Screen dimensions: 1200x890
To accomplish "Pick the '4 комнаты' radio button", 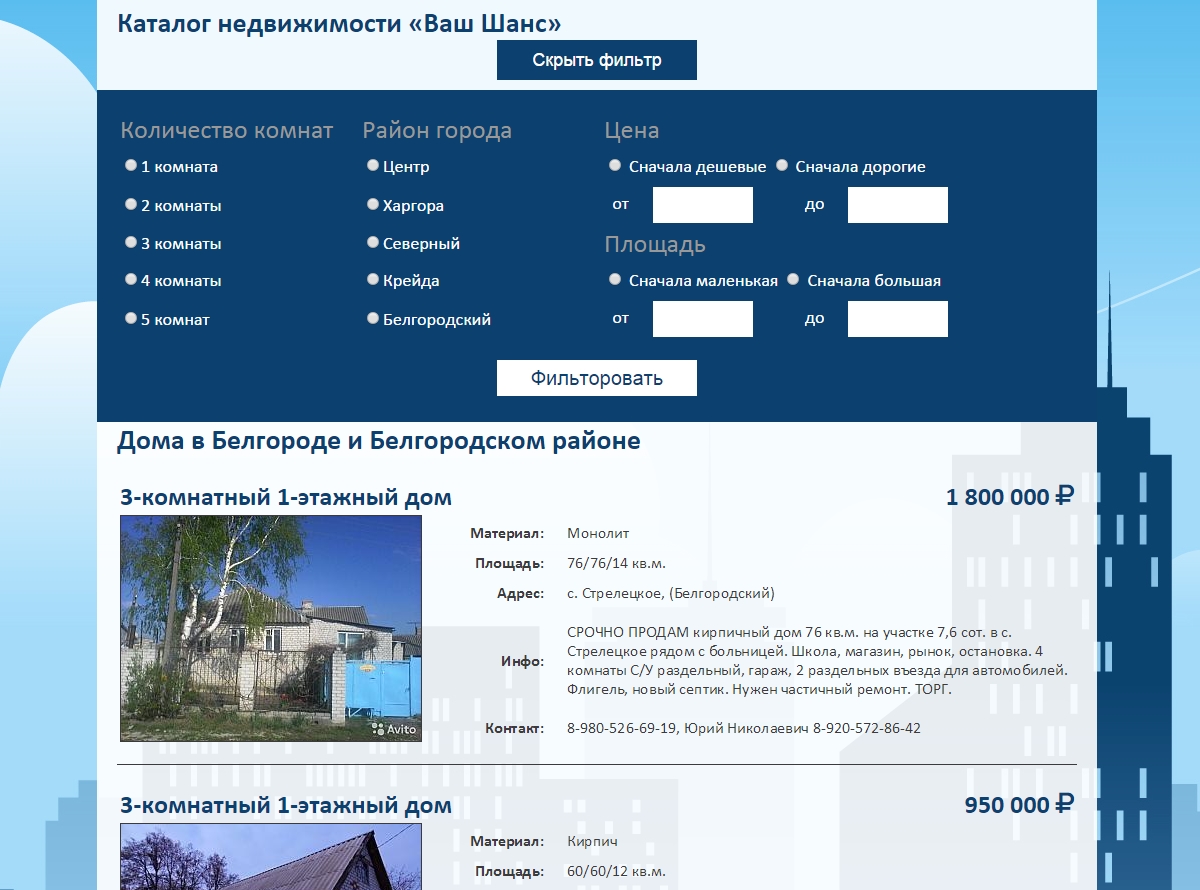I will click(x=131, y=280).
